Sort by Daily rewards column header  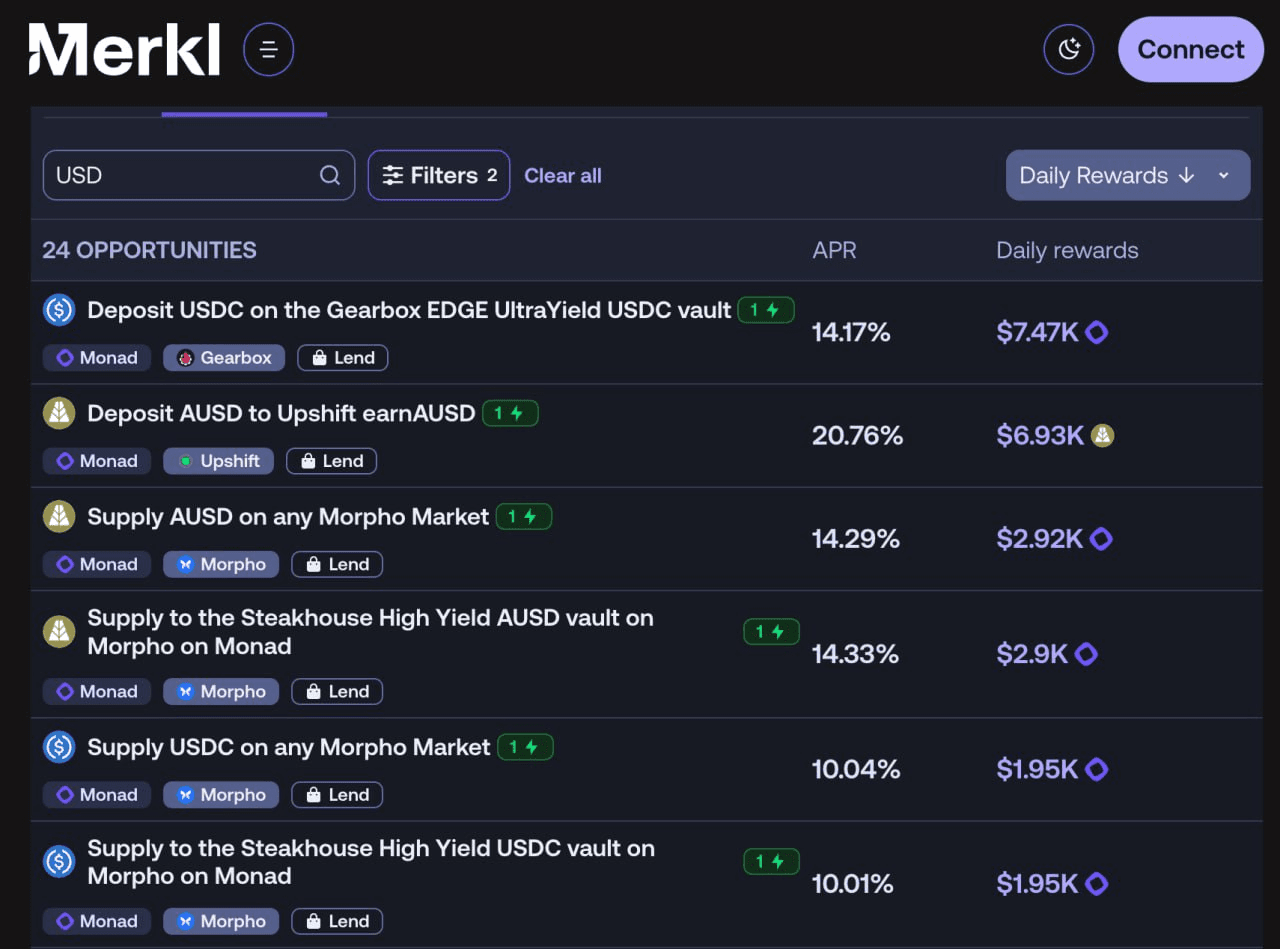1067,250
